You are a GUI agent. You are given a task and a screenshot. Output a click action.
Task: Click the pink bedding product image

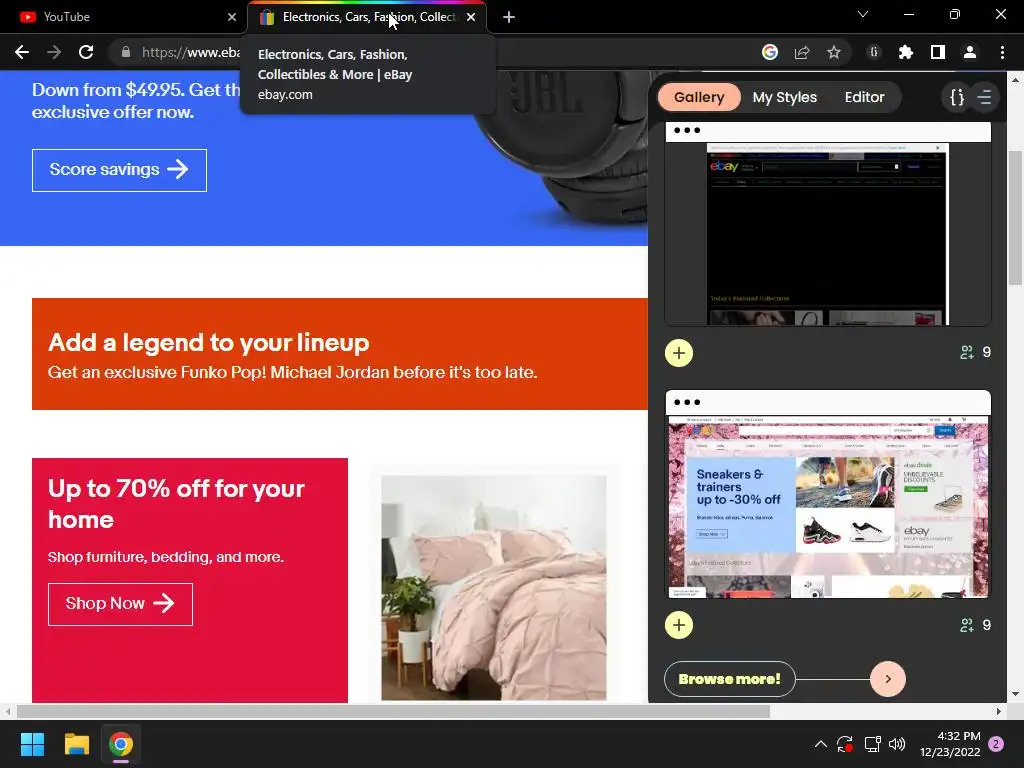[x=494, y=588]
